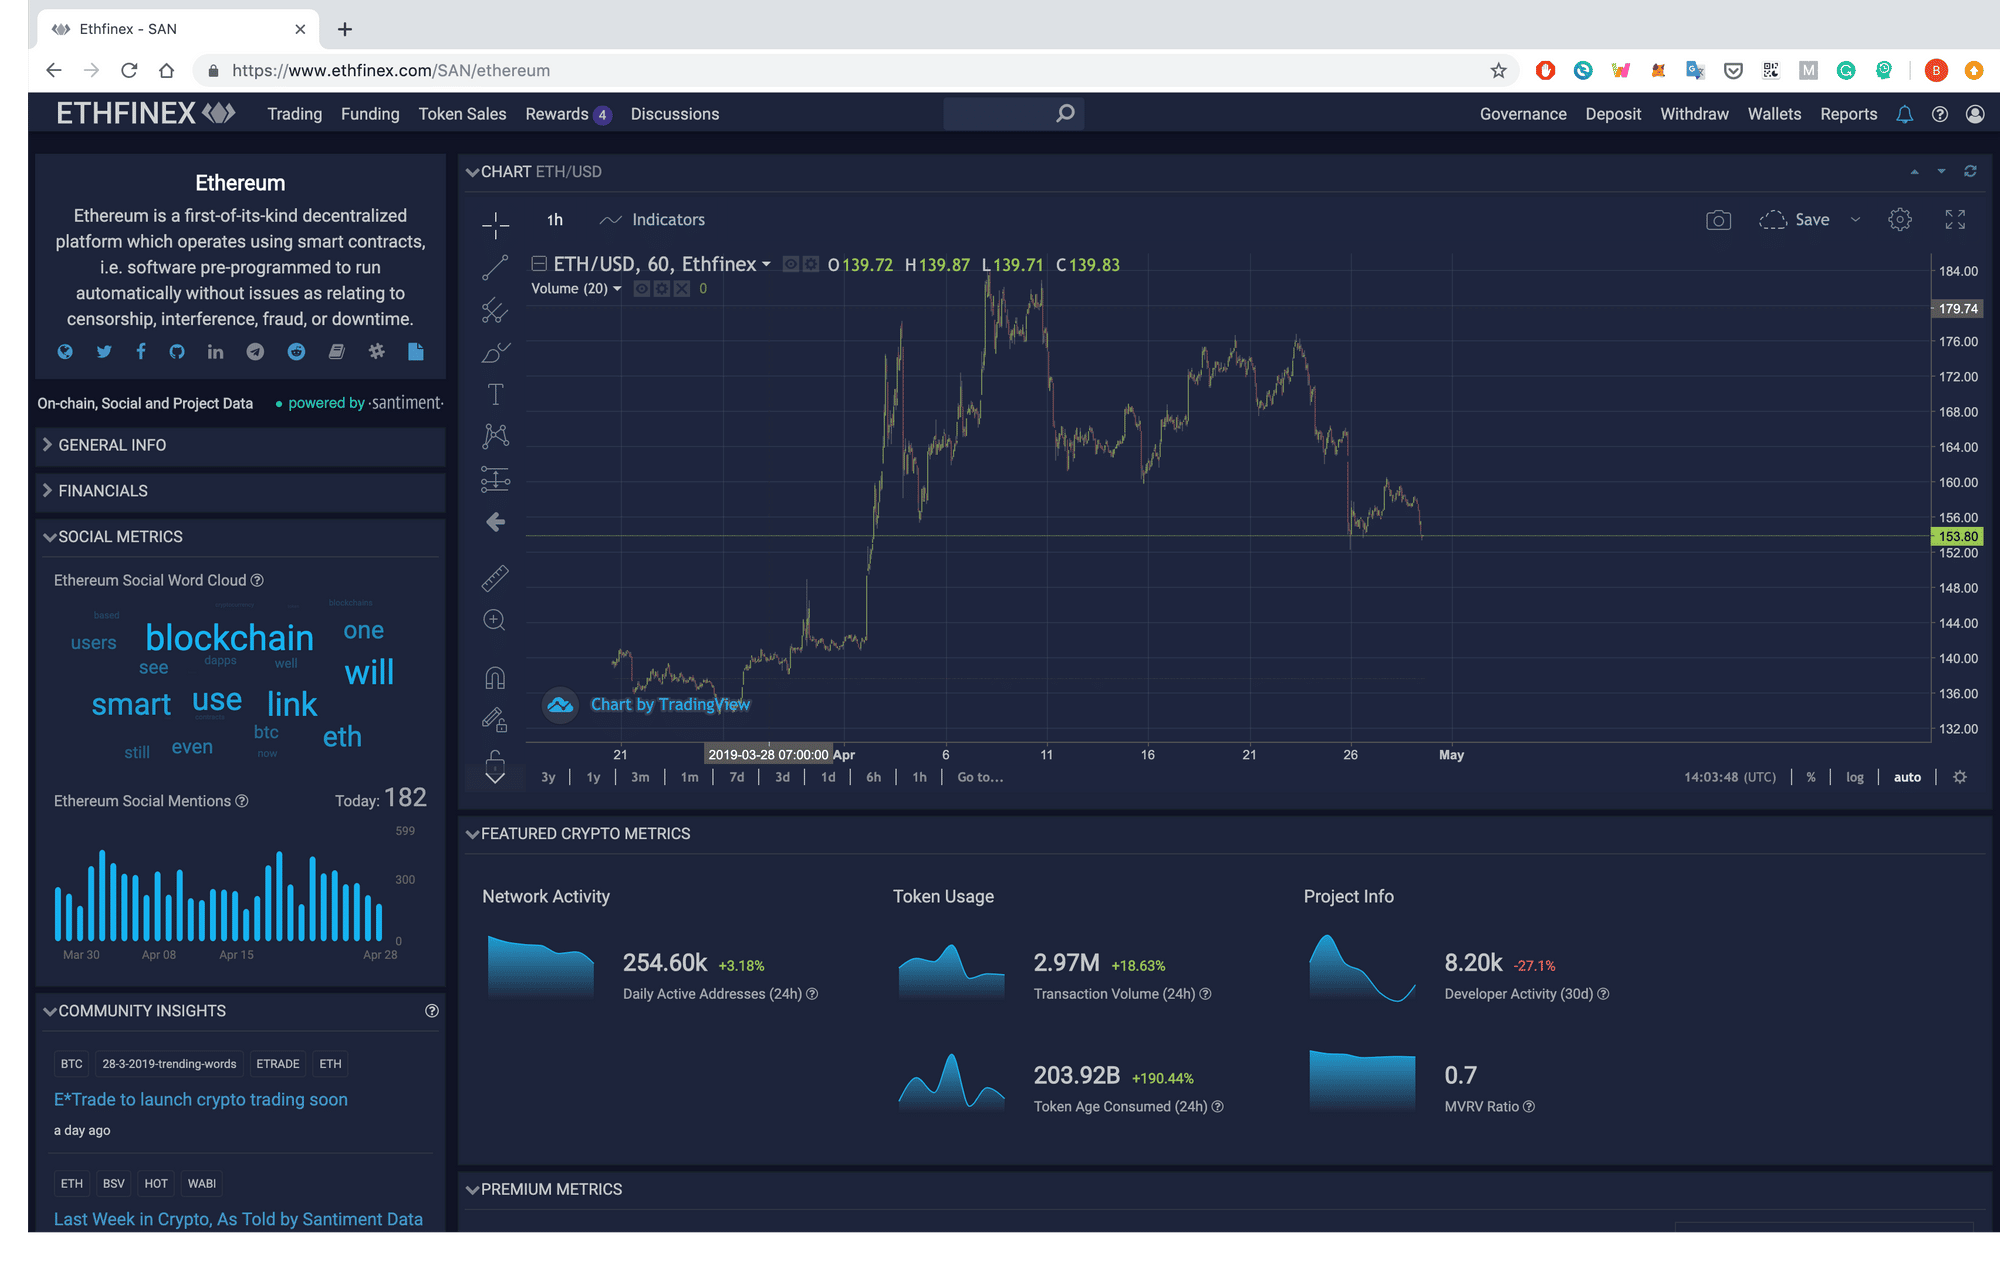Open the account profile icon
Screen dimensions: 2000x1265
pyautogui.click(x=1975, y=114)
